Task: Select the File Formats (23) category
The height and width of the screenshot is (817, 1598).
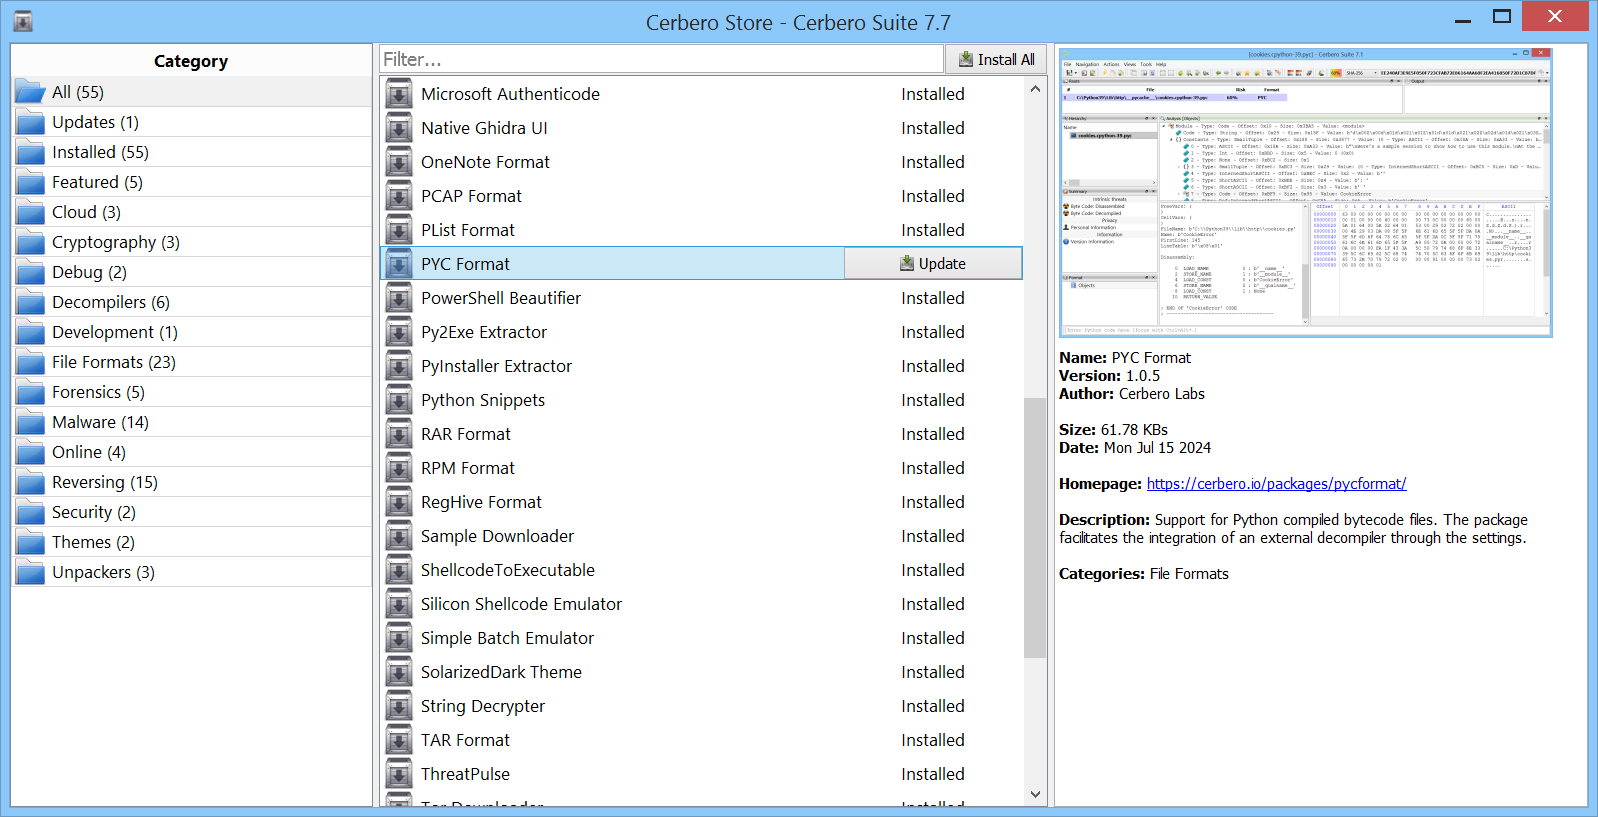Action: coord(113,362)
